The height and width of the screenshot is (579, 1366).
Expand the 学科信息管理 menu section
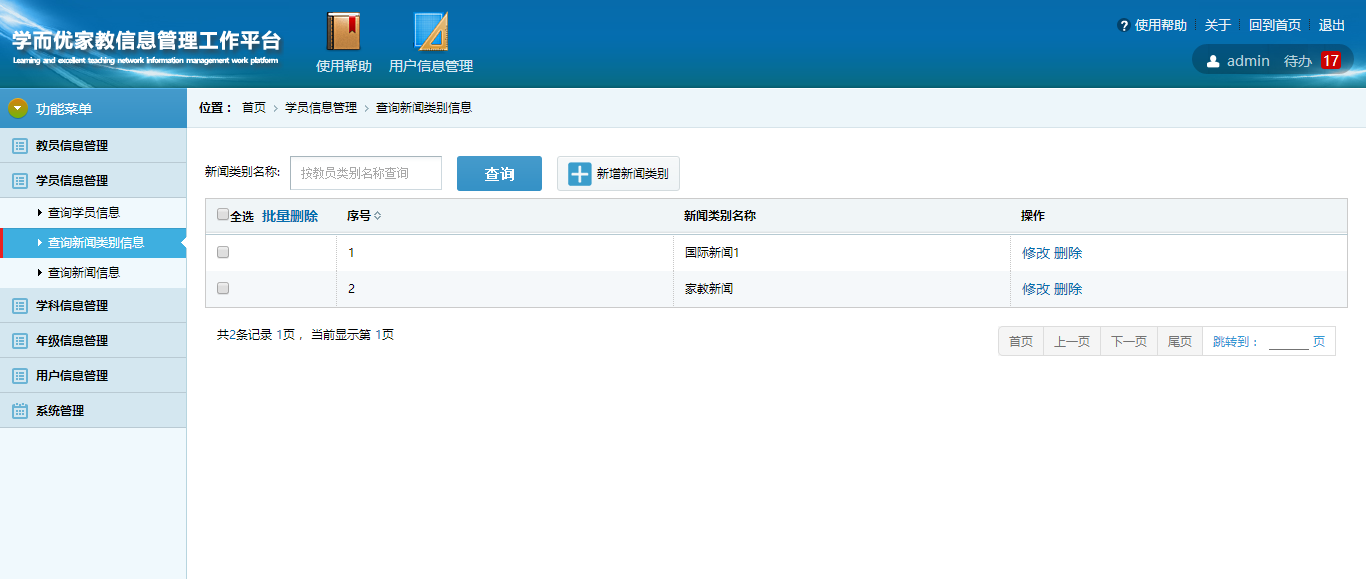tap(72, 306)
